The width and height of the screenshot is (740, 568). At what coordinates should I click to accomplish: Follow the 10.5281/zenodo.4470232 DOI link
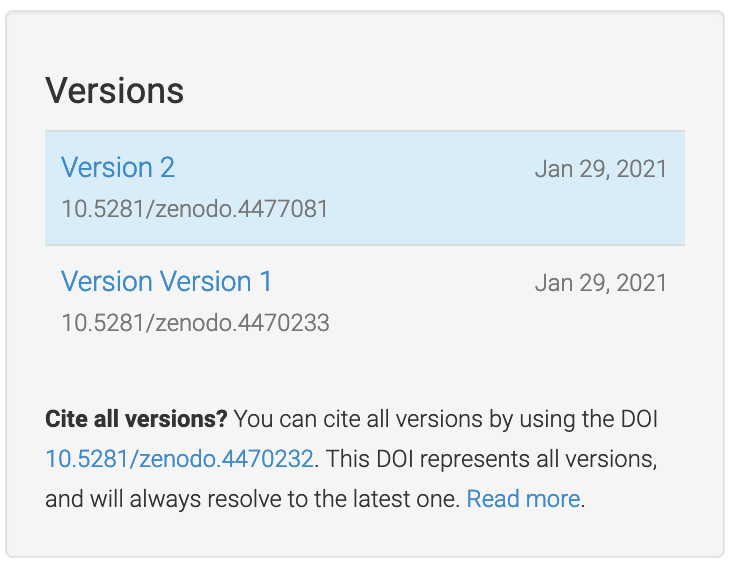[179, 459]
